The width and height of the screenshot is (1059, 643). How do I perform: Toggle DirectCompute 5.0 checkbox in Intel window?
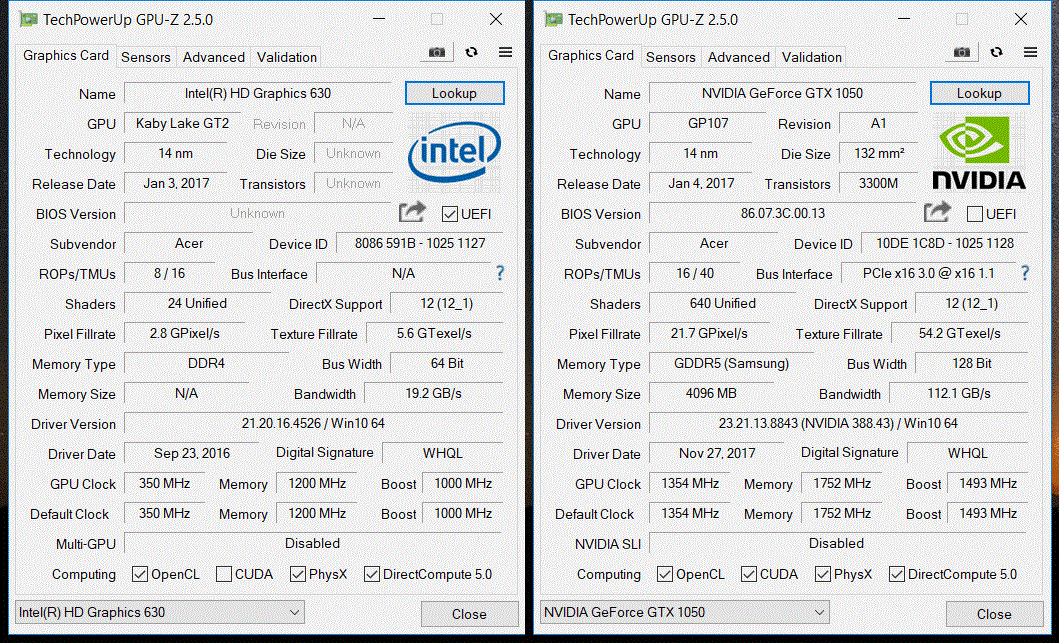tap(371, 574)
